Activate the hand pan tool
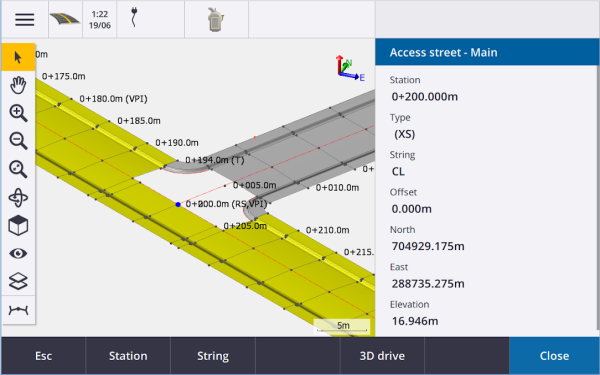 18,85
